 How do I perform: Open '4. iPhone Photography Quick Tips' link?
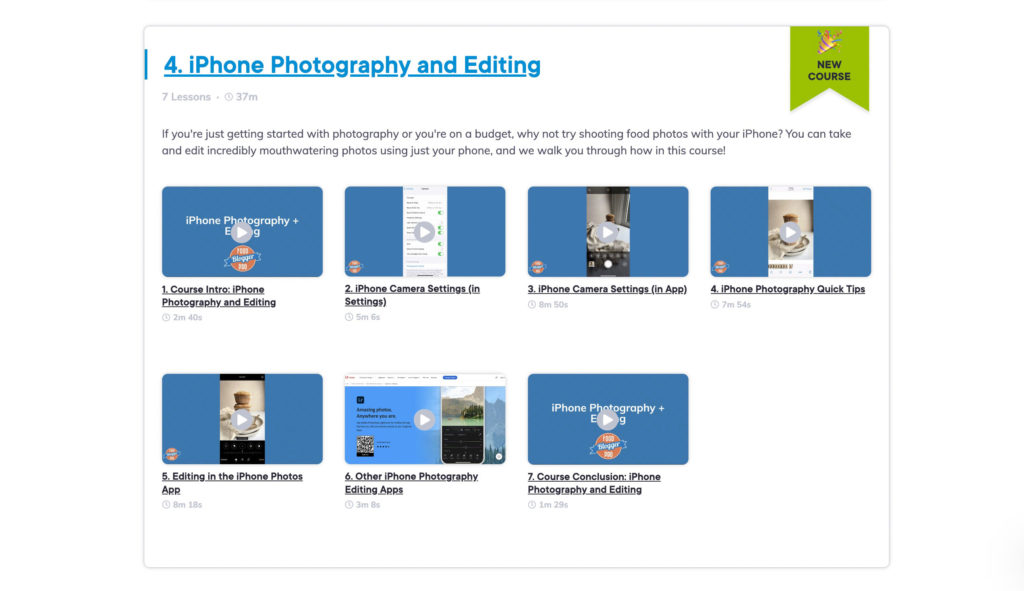tap(788, 289)
